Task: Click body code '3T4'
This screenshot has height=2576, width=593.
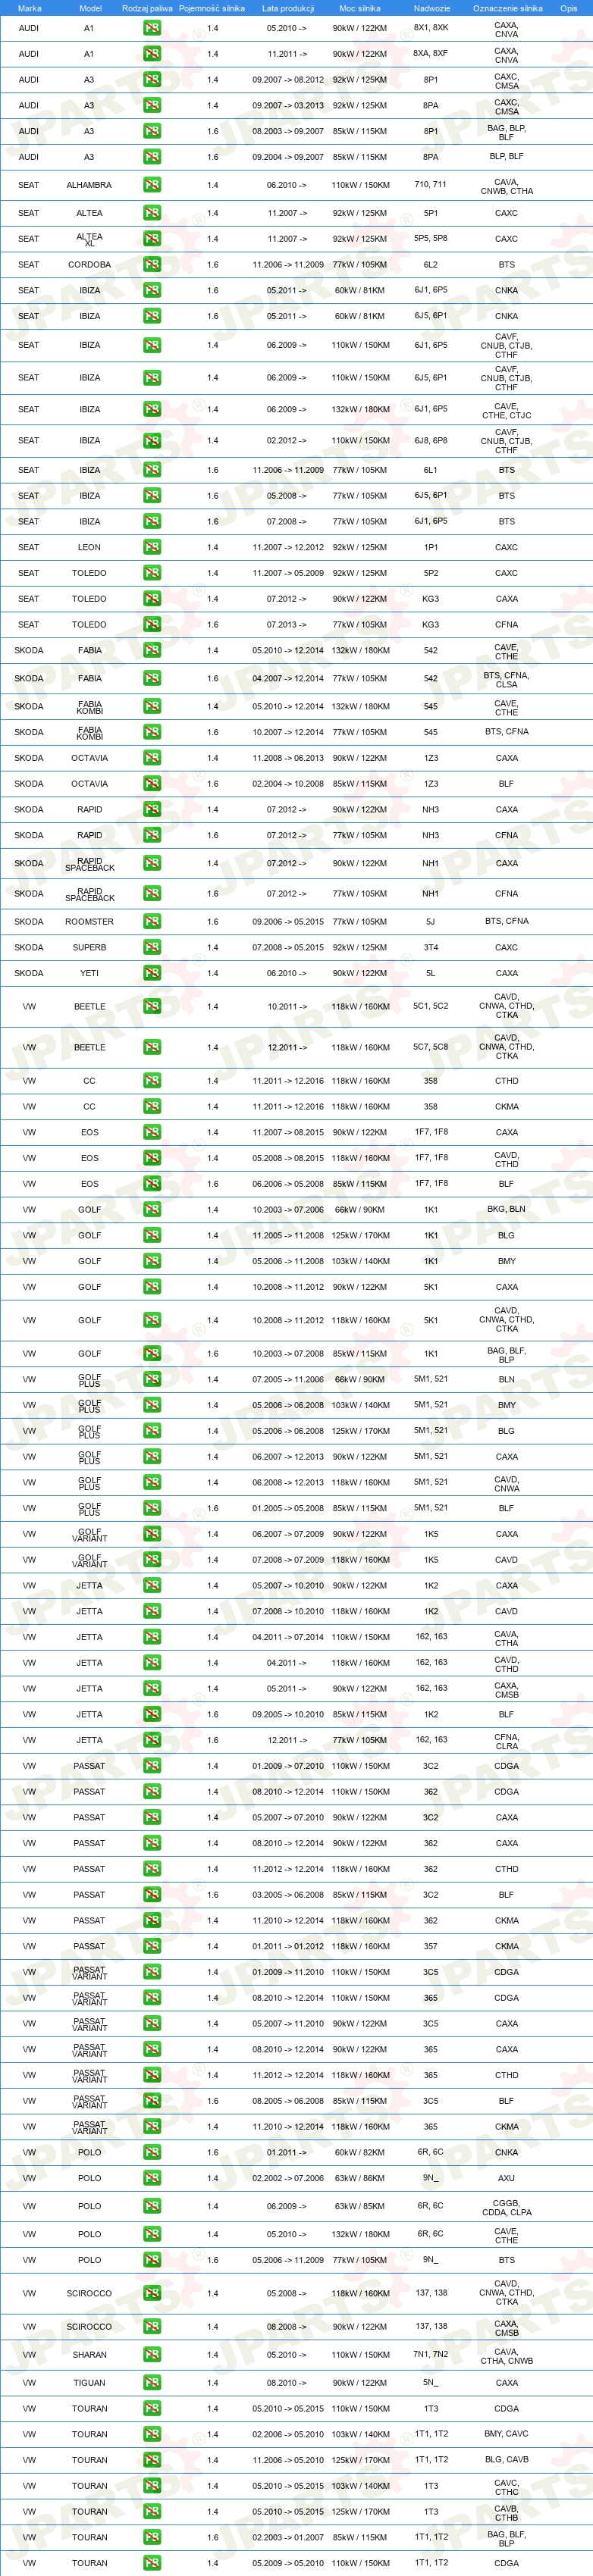Action: point(431,947)
